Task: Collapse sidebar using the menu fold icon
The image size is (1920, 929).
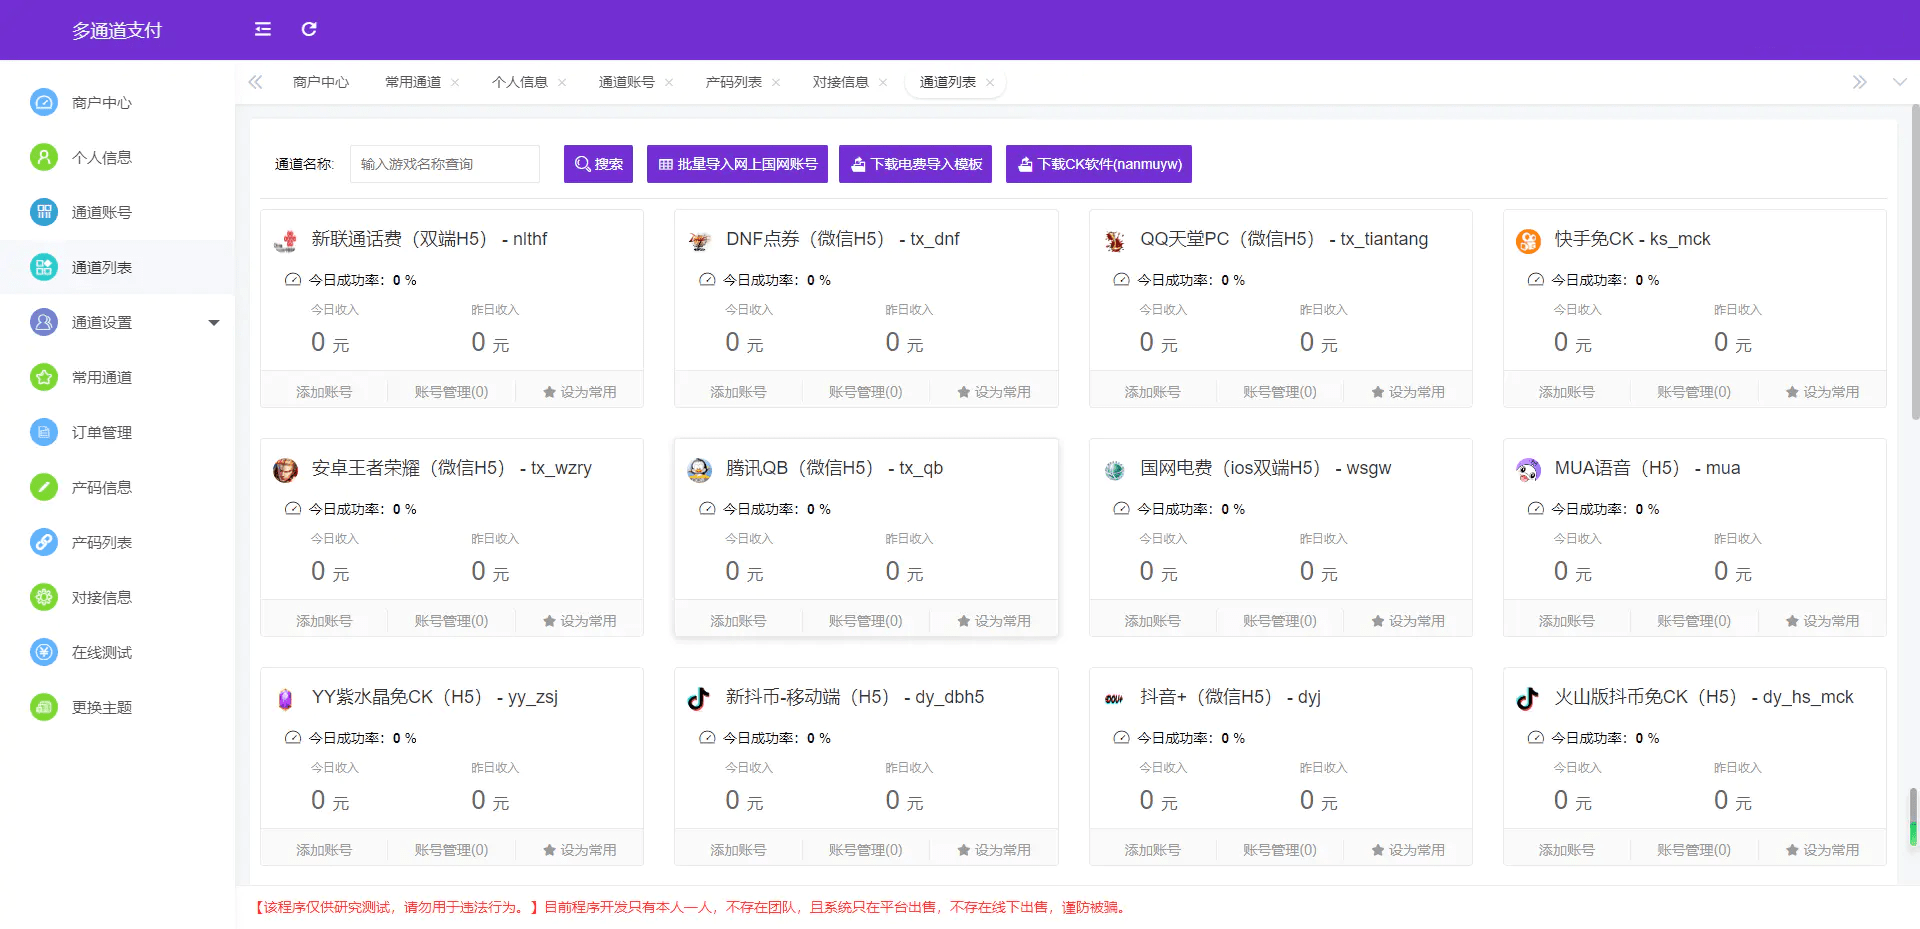Action: click(263, 29)
